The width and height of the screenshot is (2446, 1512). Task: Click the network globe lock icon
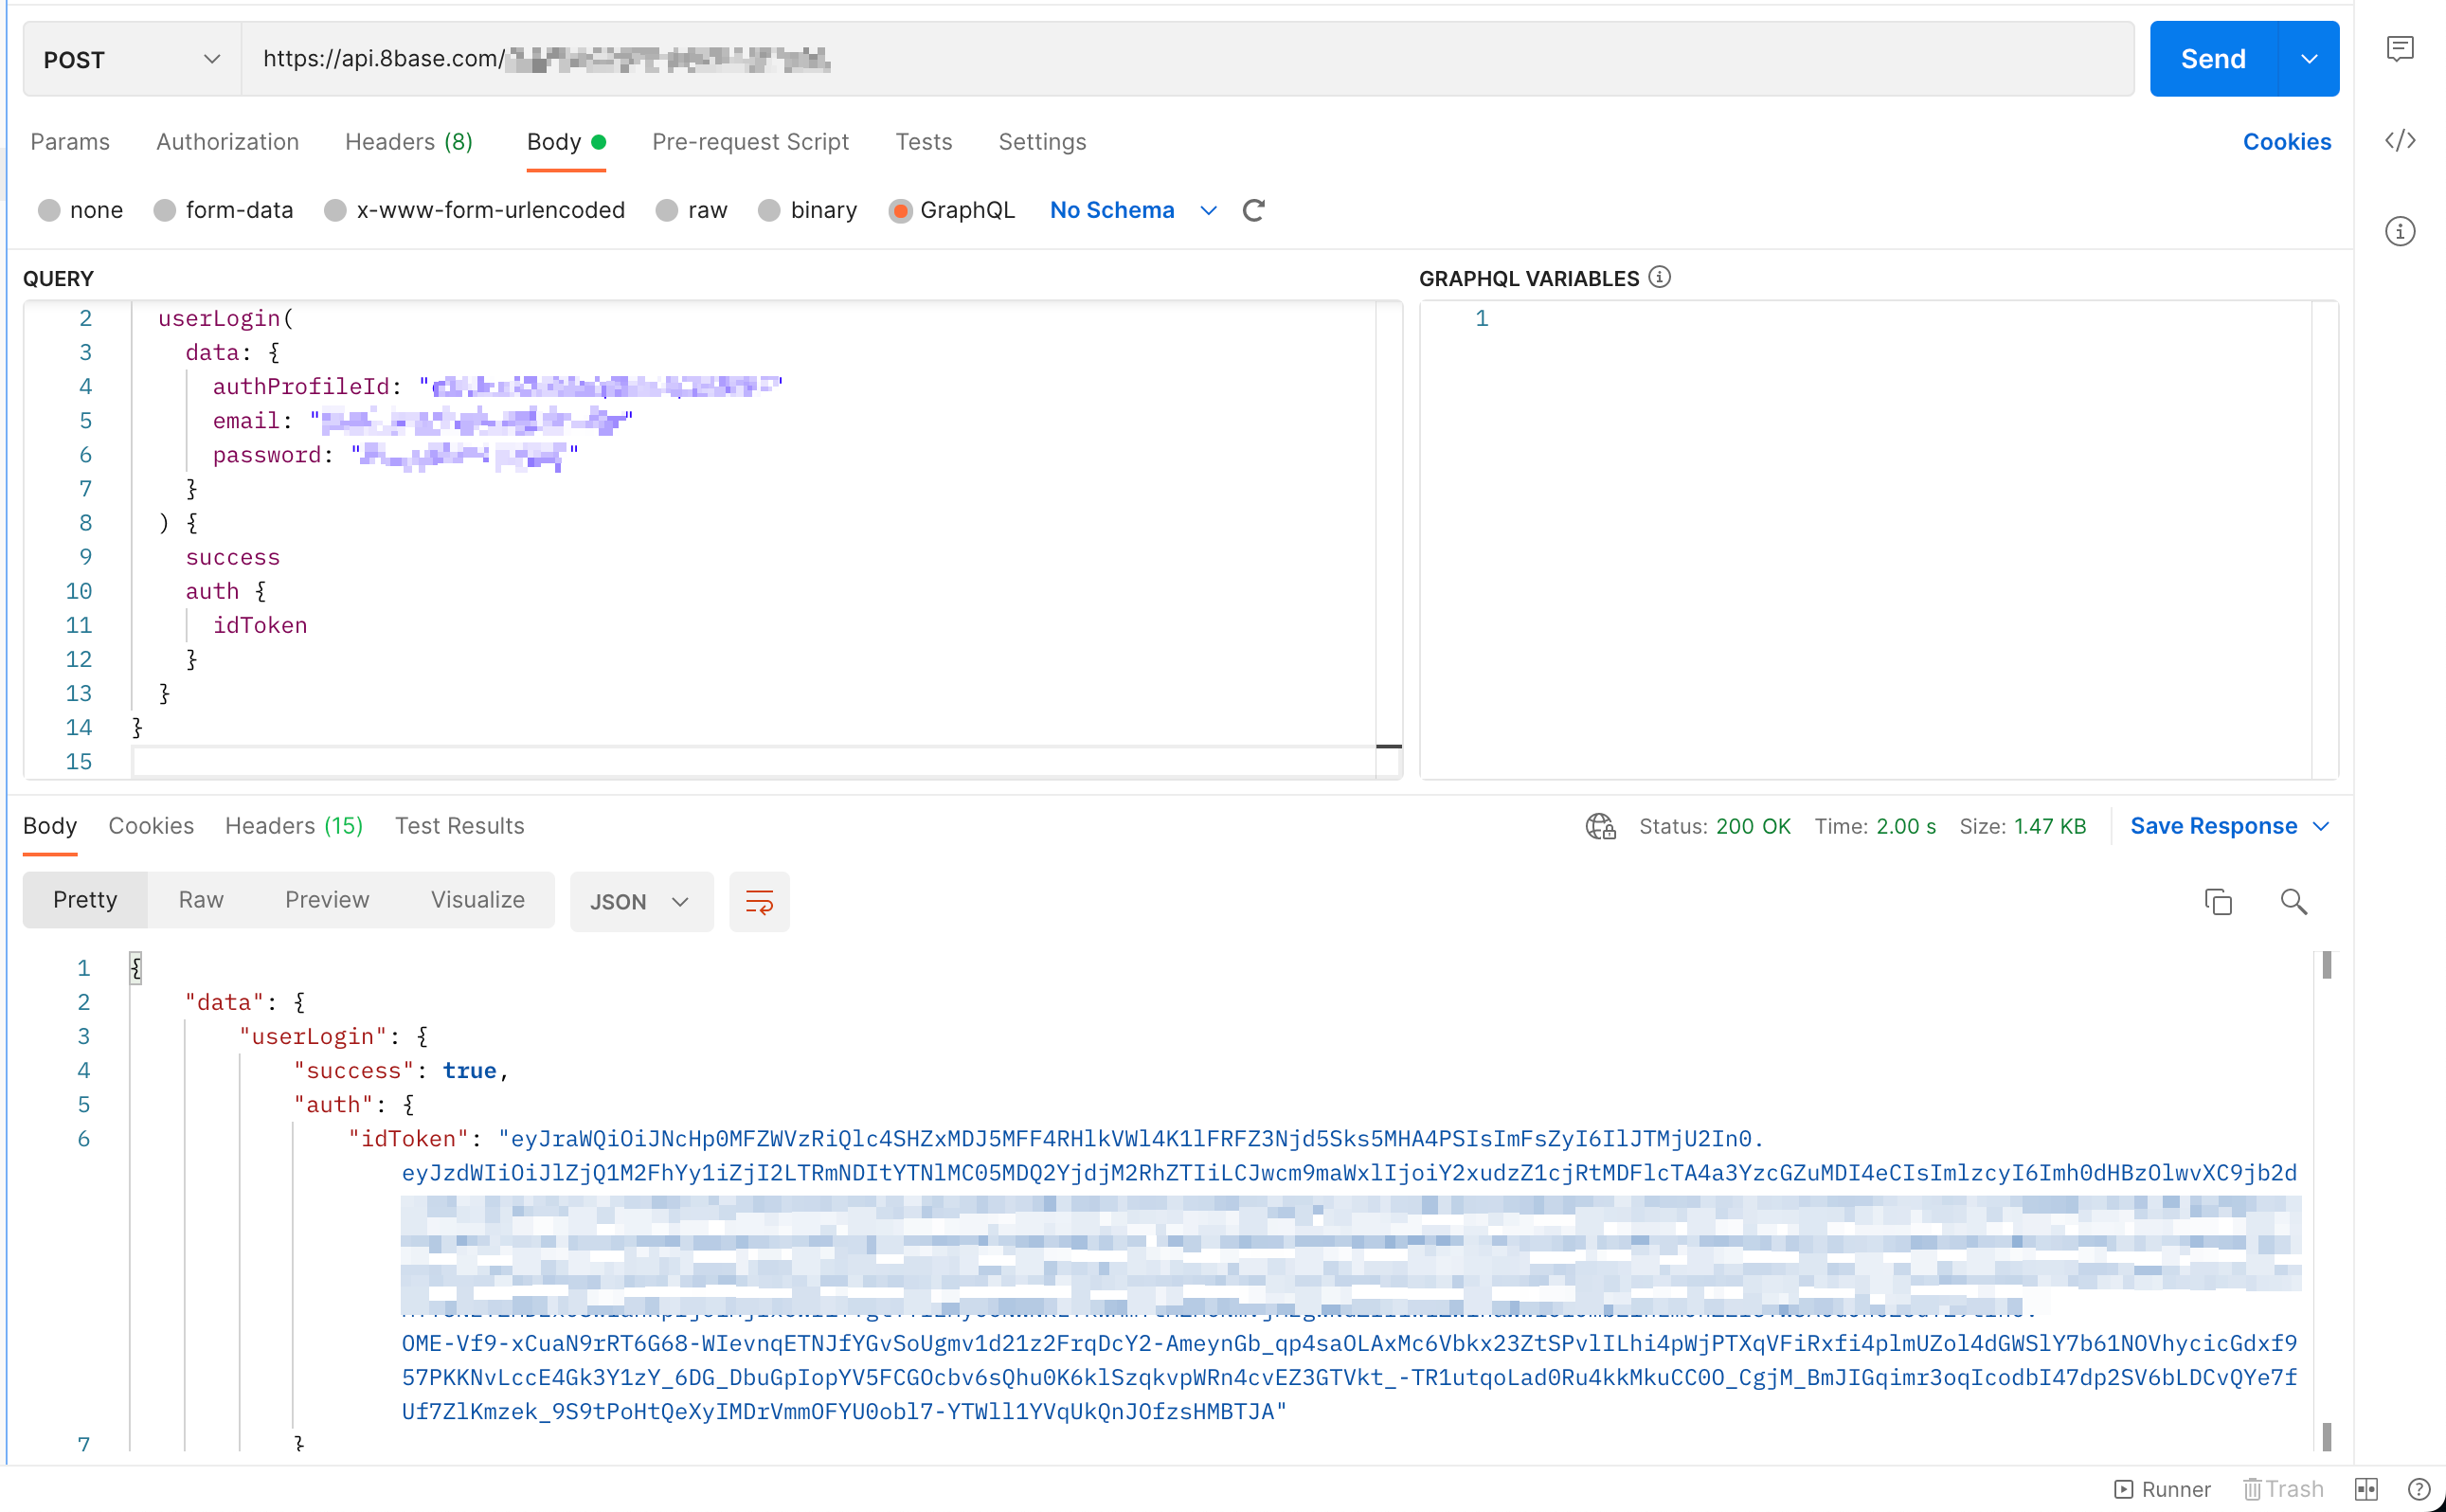point(1600,826)
